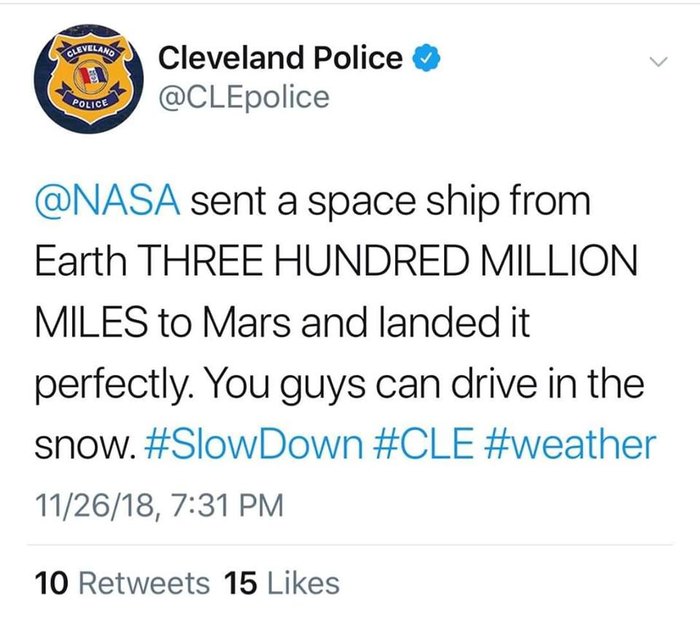This screenshot has width=700, height=618.
Task: Click the flag emblem in badge center
Action: (x=90, y=77)
